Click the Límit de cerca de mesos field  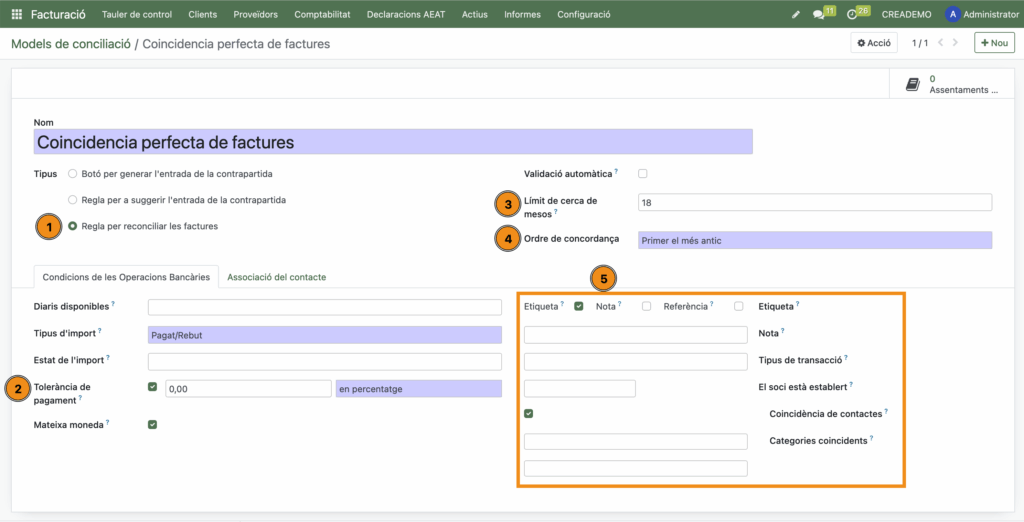814,202
